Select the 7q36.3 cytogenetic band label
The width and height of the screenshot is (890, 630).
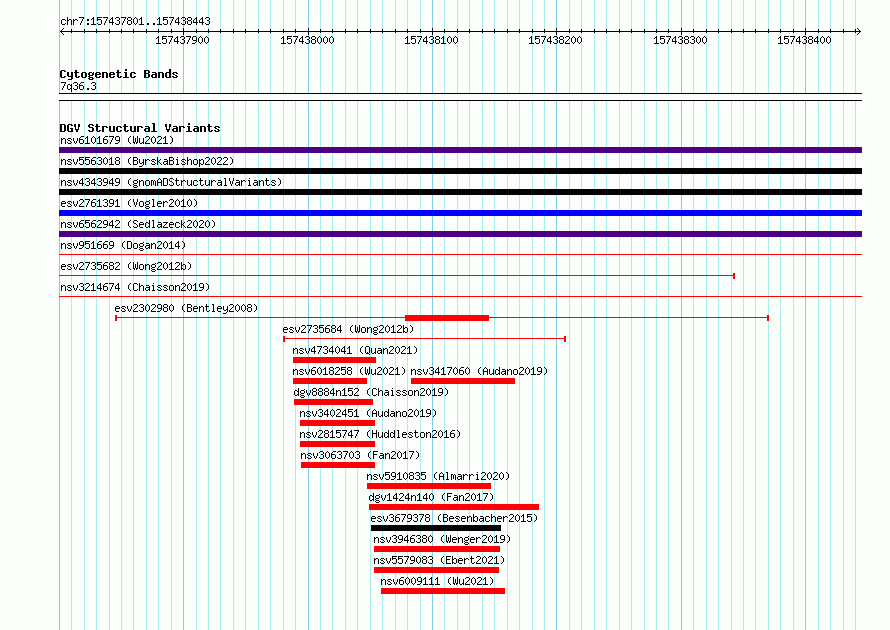(x=78, y=86)
